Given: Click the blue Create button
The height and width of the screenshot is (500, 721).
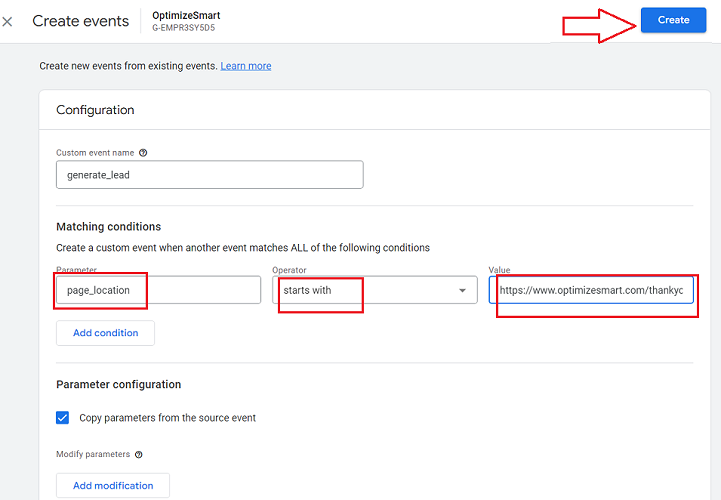Looking at the screenshot, I should click(x=673, y=20).
